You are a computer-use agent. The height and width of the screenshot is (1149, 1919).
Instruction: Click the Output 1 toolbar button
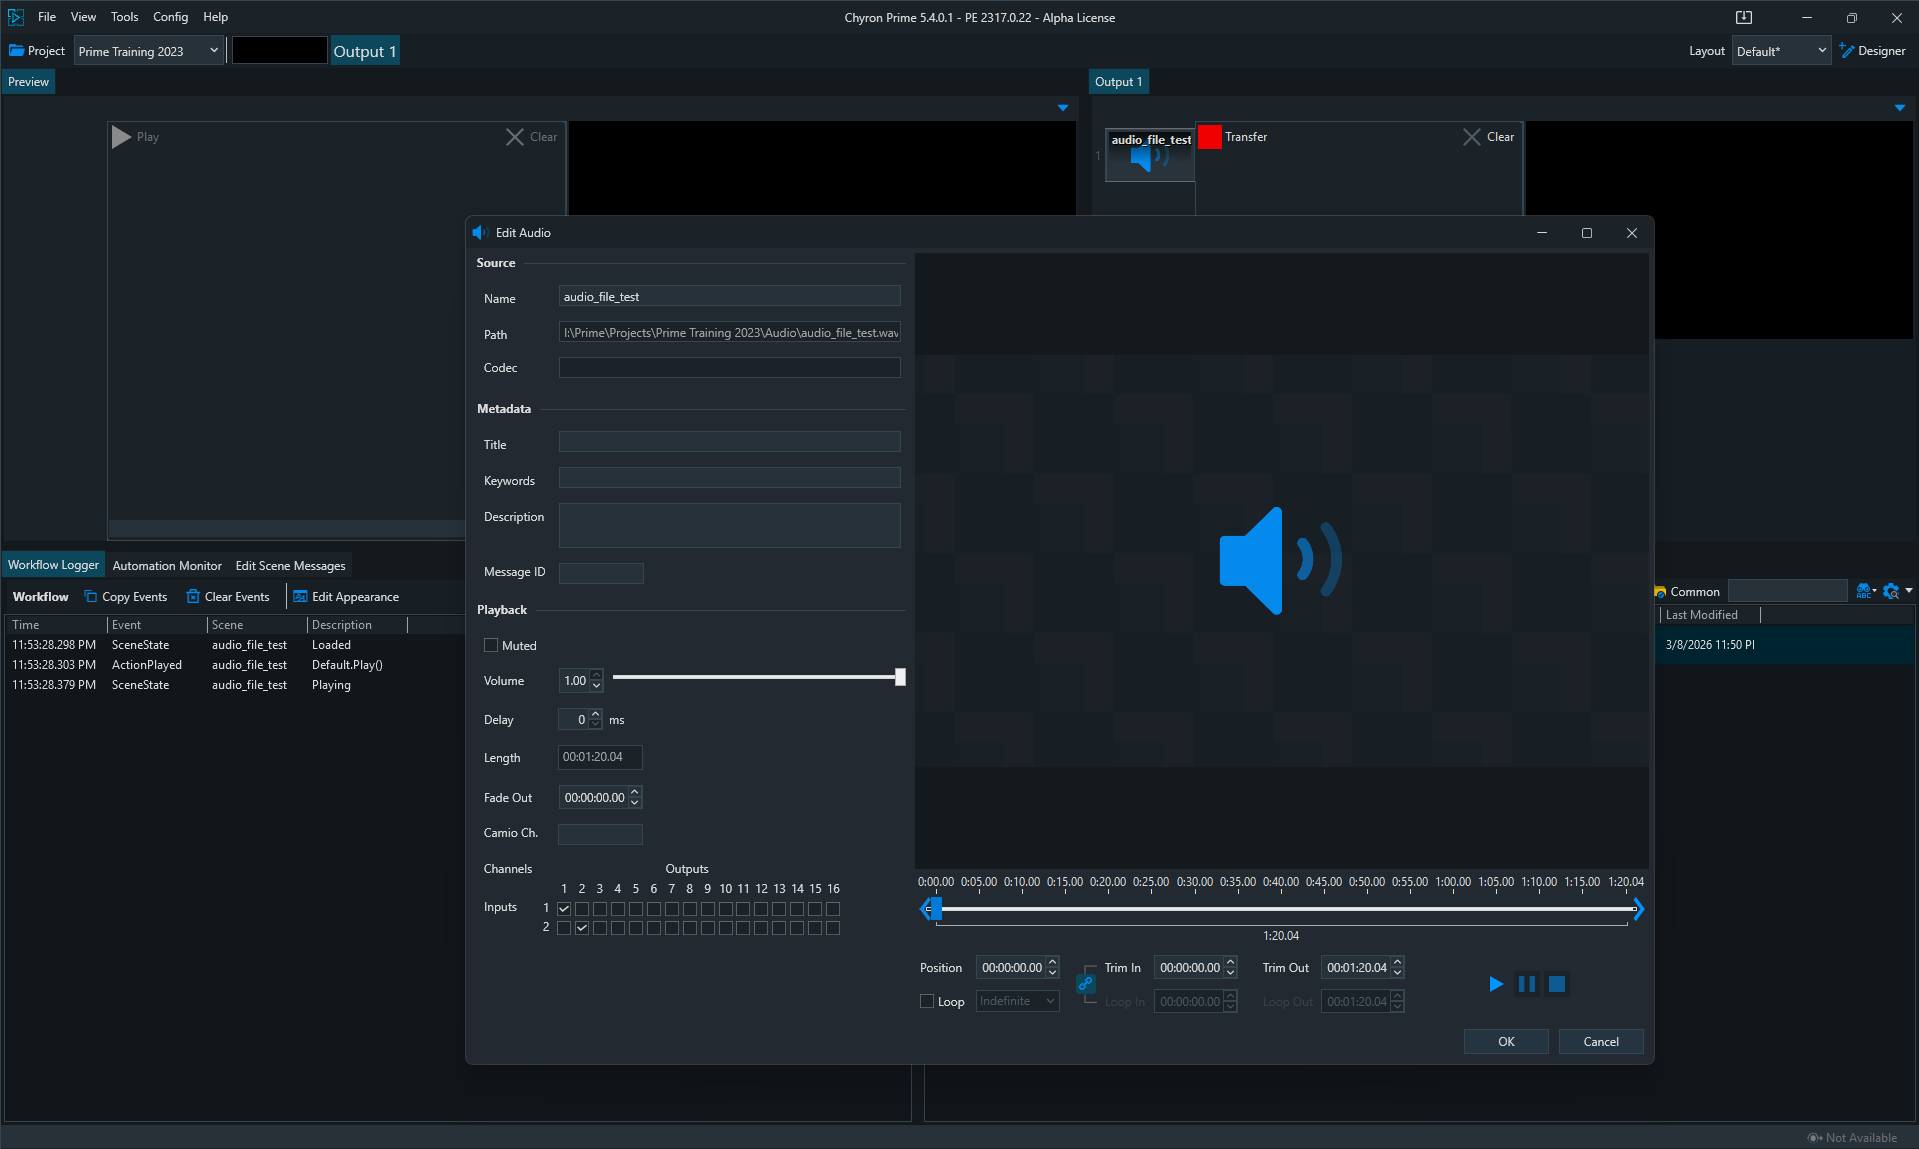[x=365, y=51]
